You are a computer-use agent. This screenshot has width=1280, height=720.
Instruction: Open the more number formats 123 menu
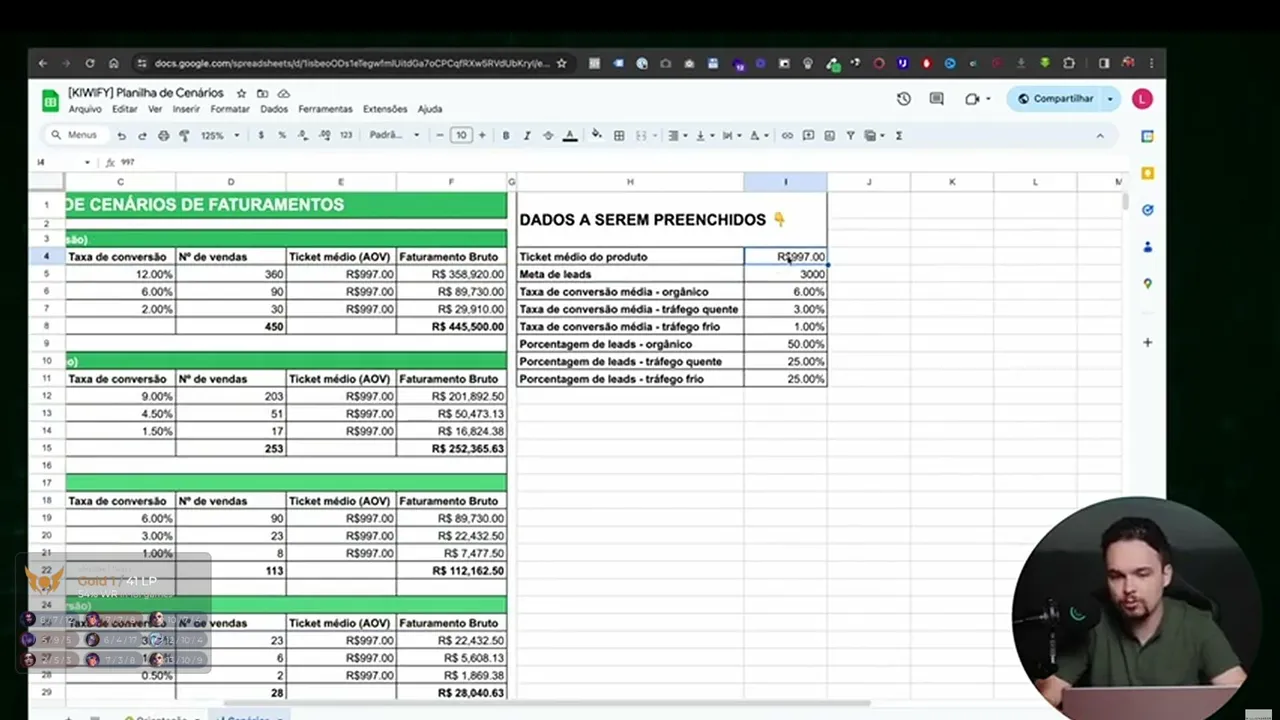click(346, 135)
